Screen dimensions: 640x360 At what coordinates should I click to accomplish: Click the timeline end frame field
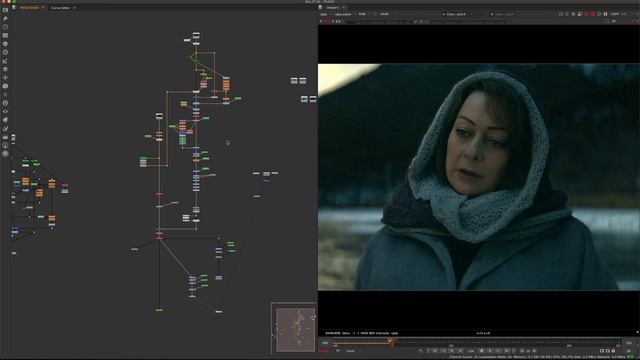(x=629, y=343)
